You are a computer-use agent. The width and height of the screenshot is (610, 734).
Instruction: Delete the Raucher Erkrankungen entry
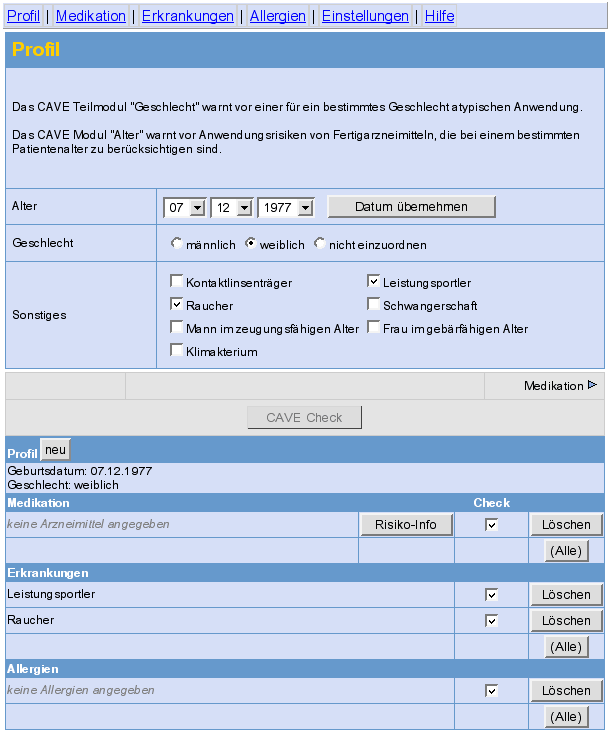click(x=566, y=621)
